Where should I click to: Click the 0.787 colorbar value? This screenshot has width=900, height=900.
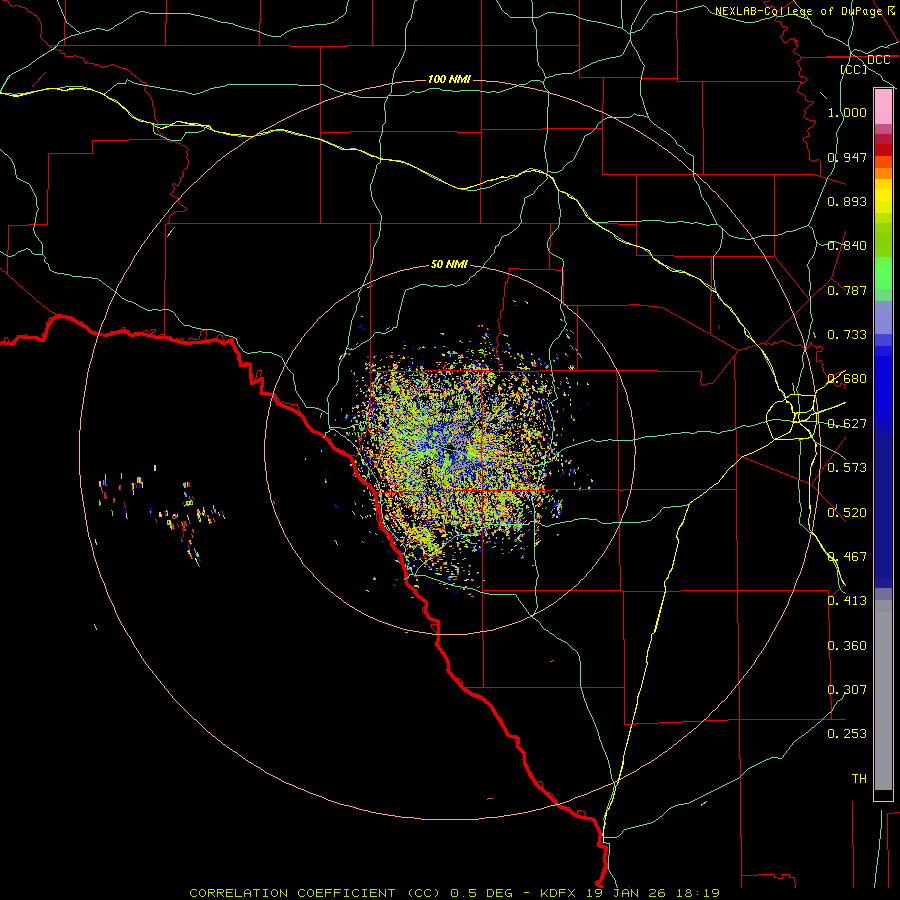click(847, 290)
